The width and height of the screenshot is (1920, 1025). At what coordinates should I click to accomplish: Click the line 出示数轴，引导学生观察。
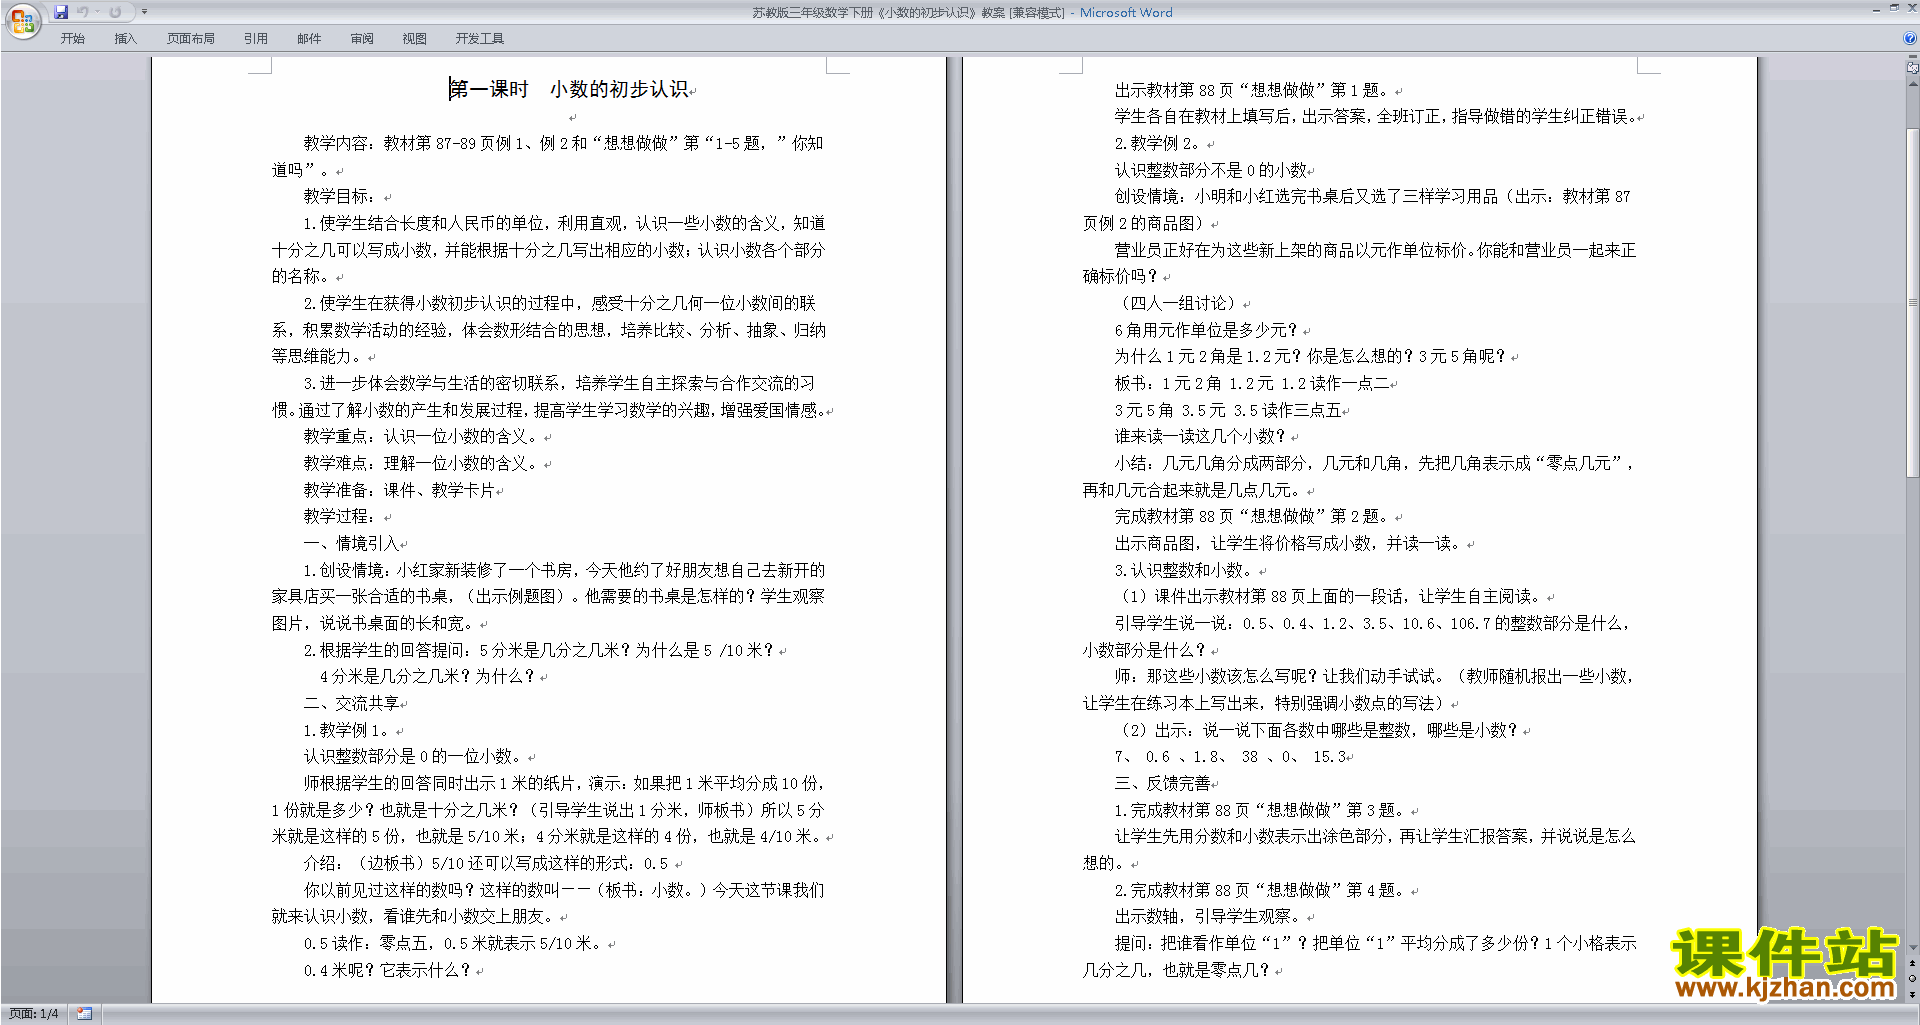click(1208, 916)
